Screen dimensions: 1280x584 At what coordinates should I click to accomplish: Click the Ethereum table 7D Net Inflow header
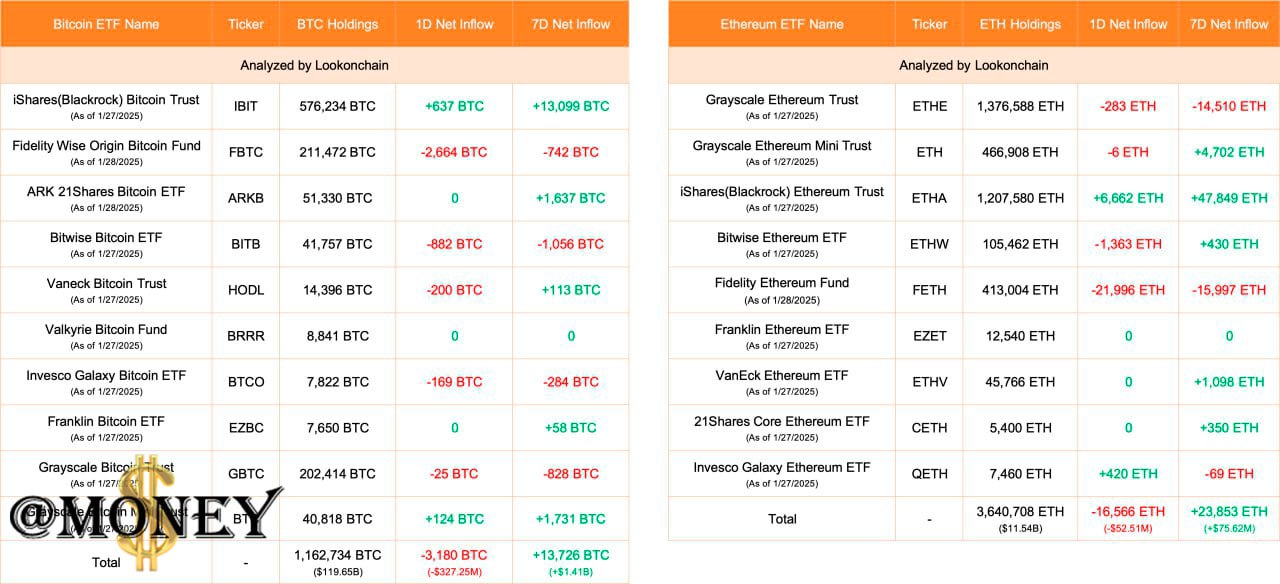(1229, 24)
